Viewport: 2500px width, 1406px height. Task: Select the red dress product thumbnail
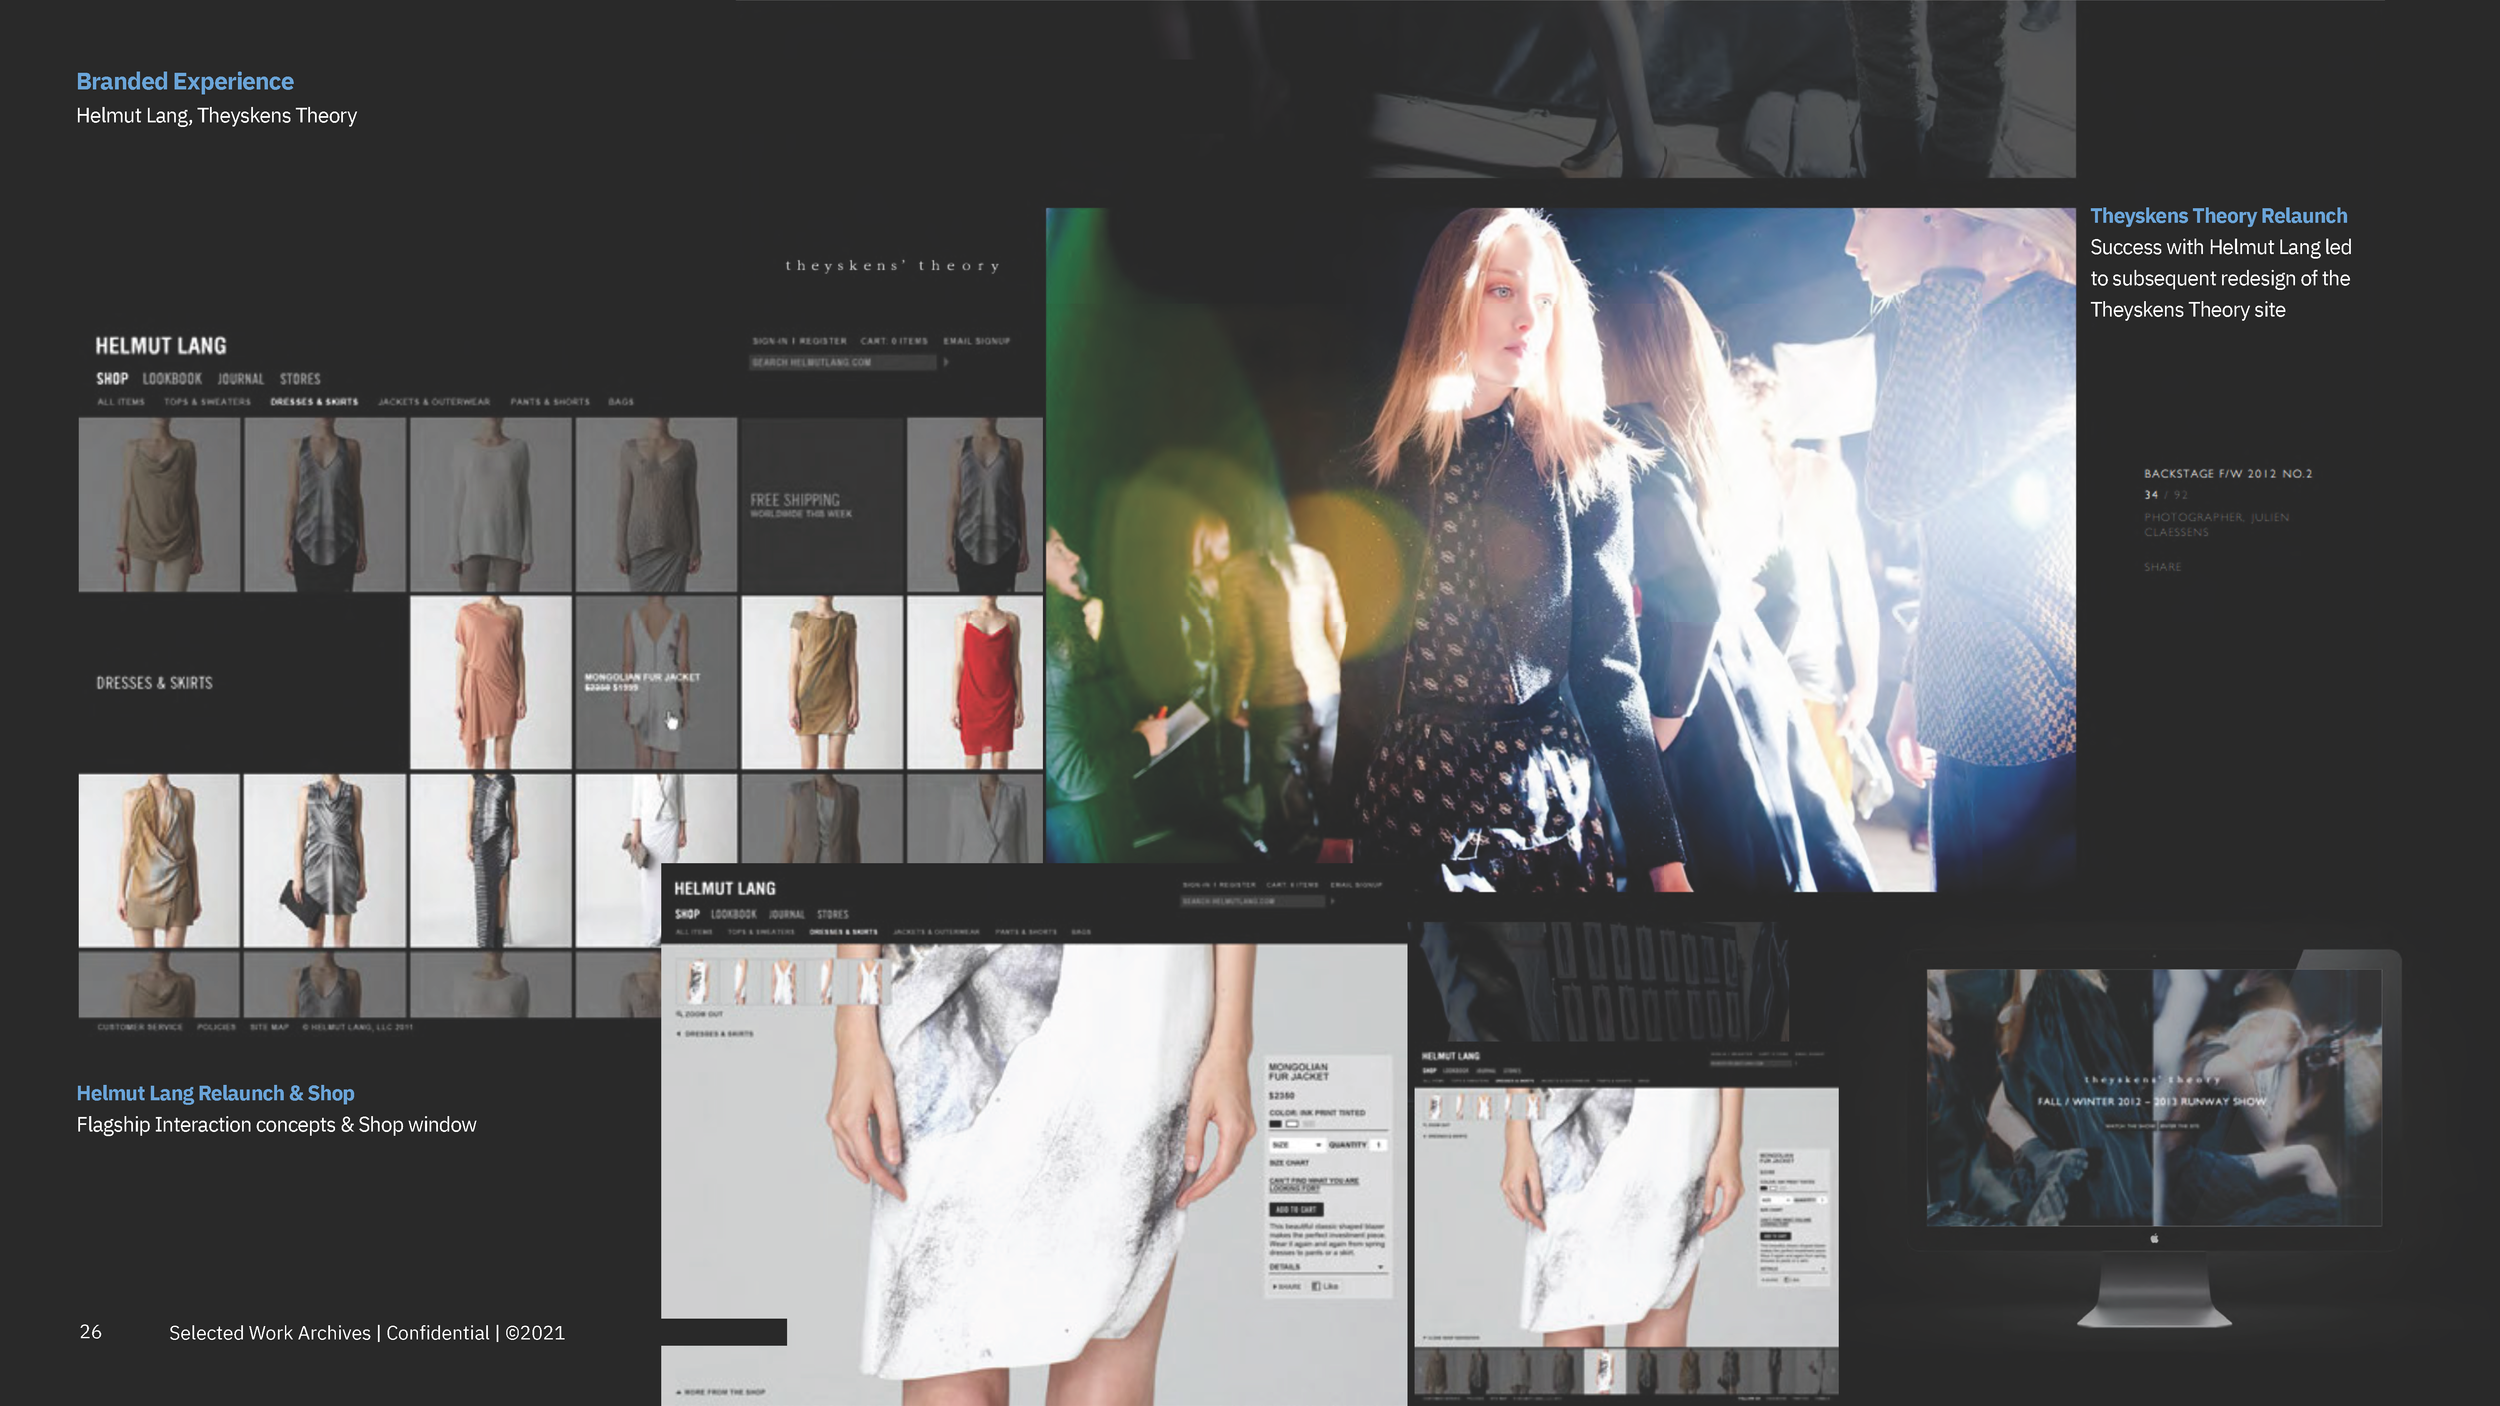point(974,684)
